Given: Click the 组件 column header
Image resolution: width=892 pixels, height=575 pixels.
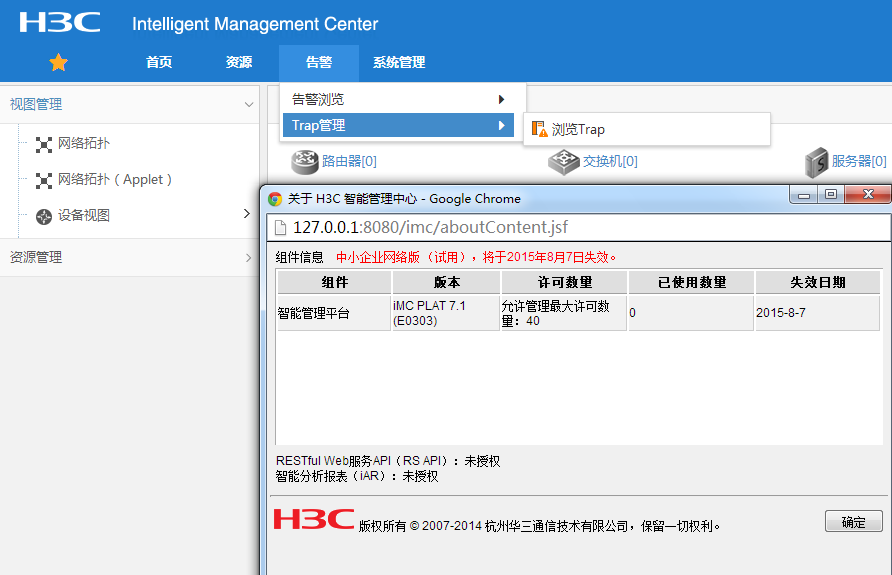Looking at the screenshot, I should (334, 282).
